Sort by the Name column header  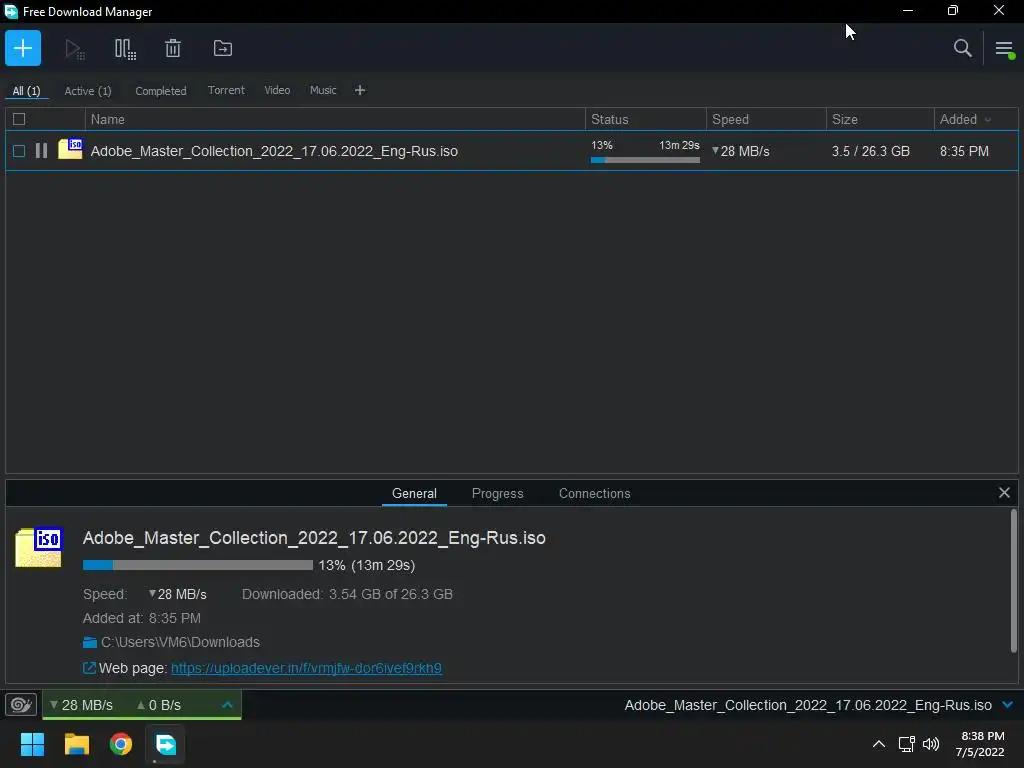click(335, 120)
